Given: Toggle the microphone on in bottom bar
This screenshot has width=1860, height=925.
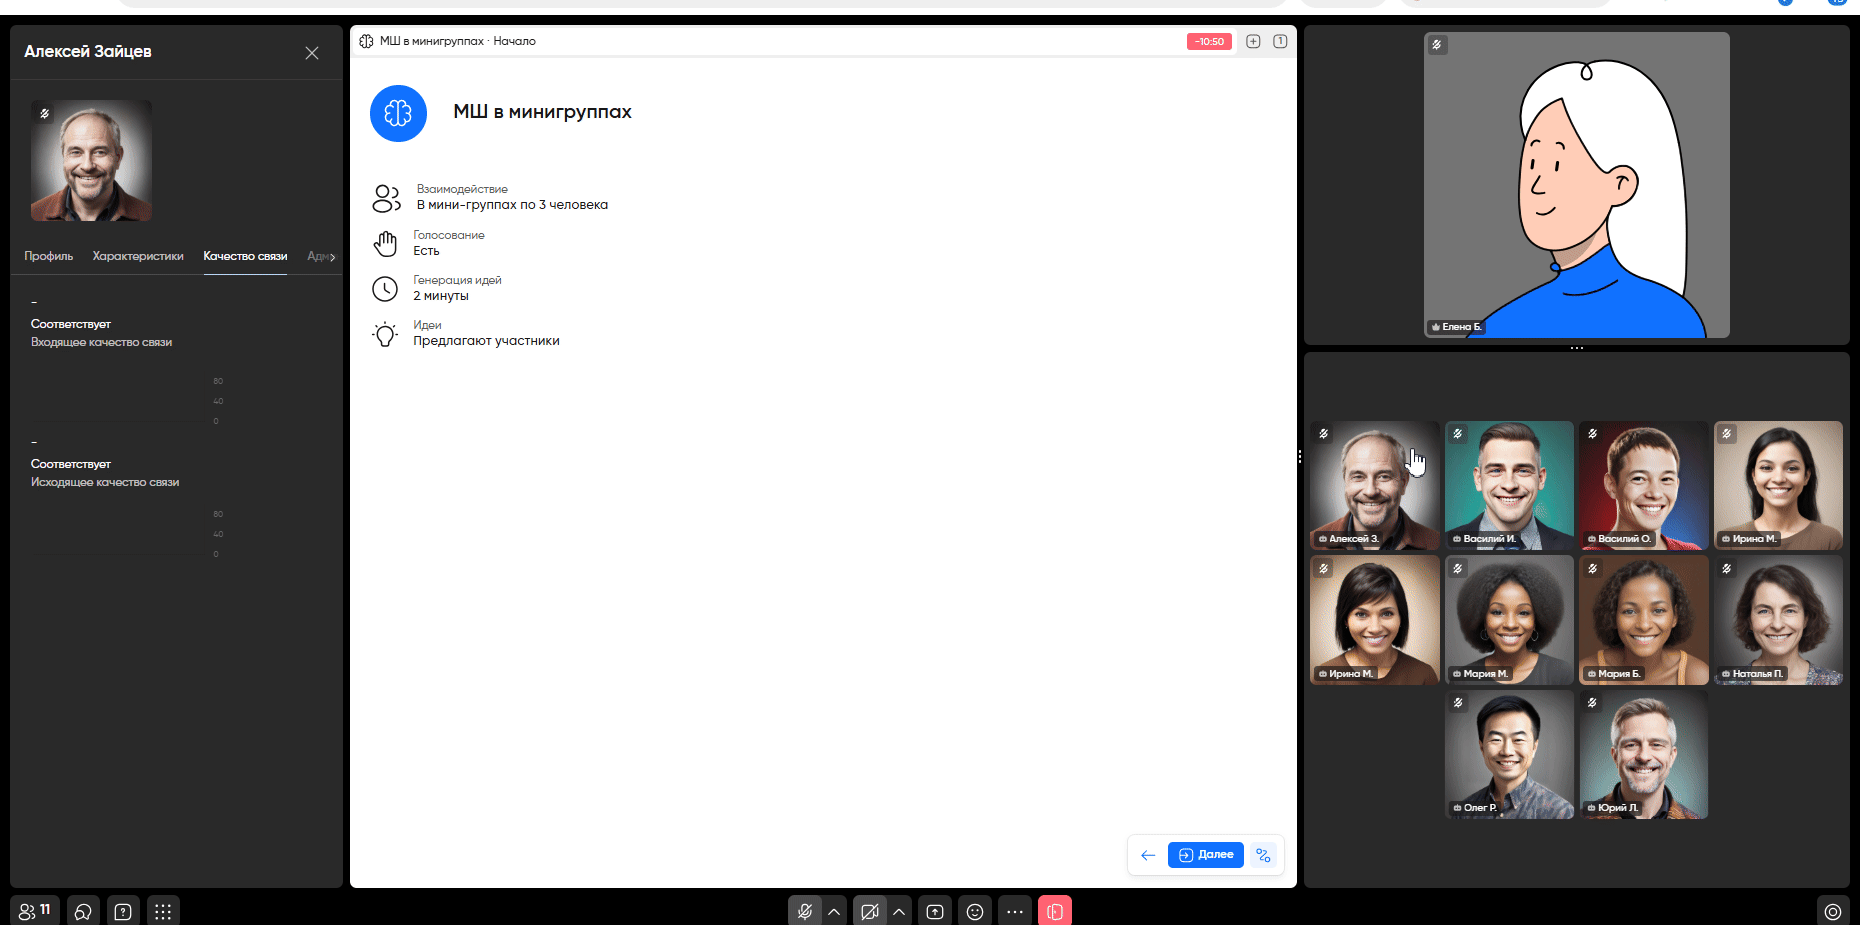Looking at the screenshot, I should tap(805, 911).
